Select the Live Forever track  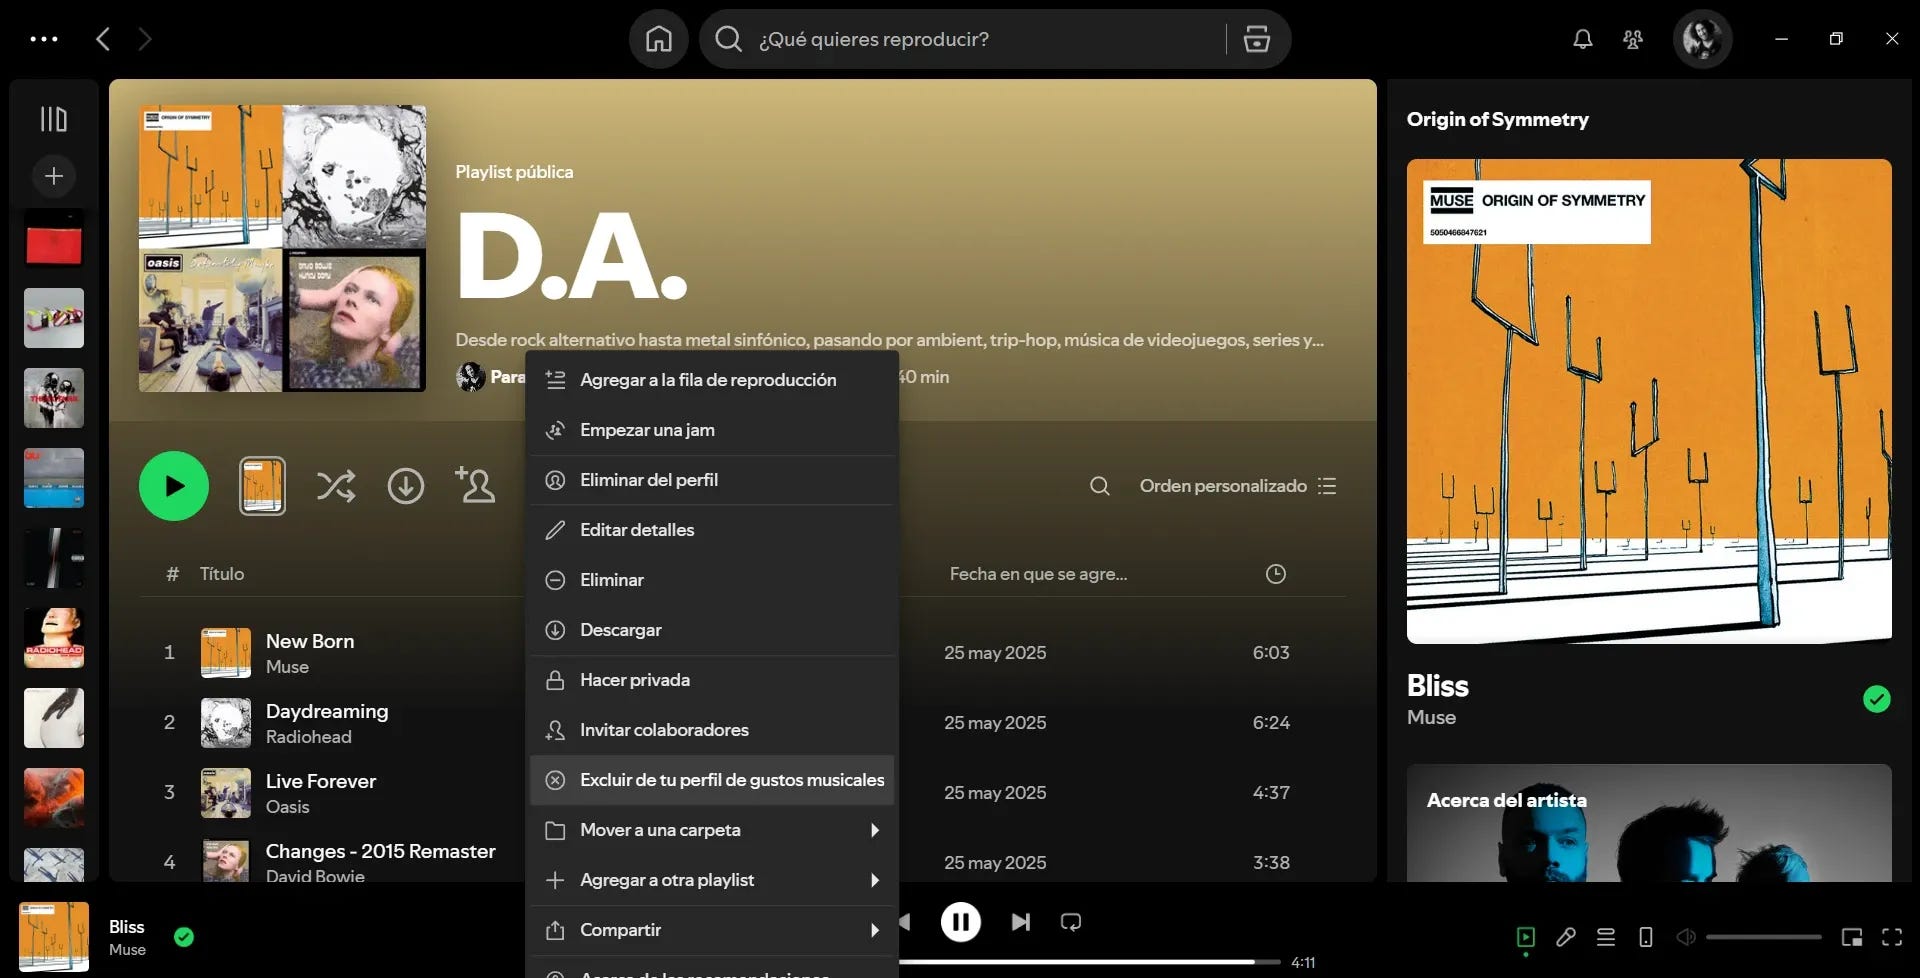click(x=743, y=792)
